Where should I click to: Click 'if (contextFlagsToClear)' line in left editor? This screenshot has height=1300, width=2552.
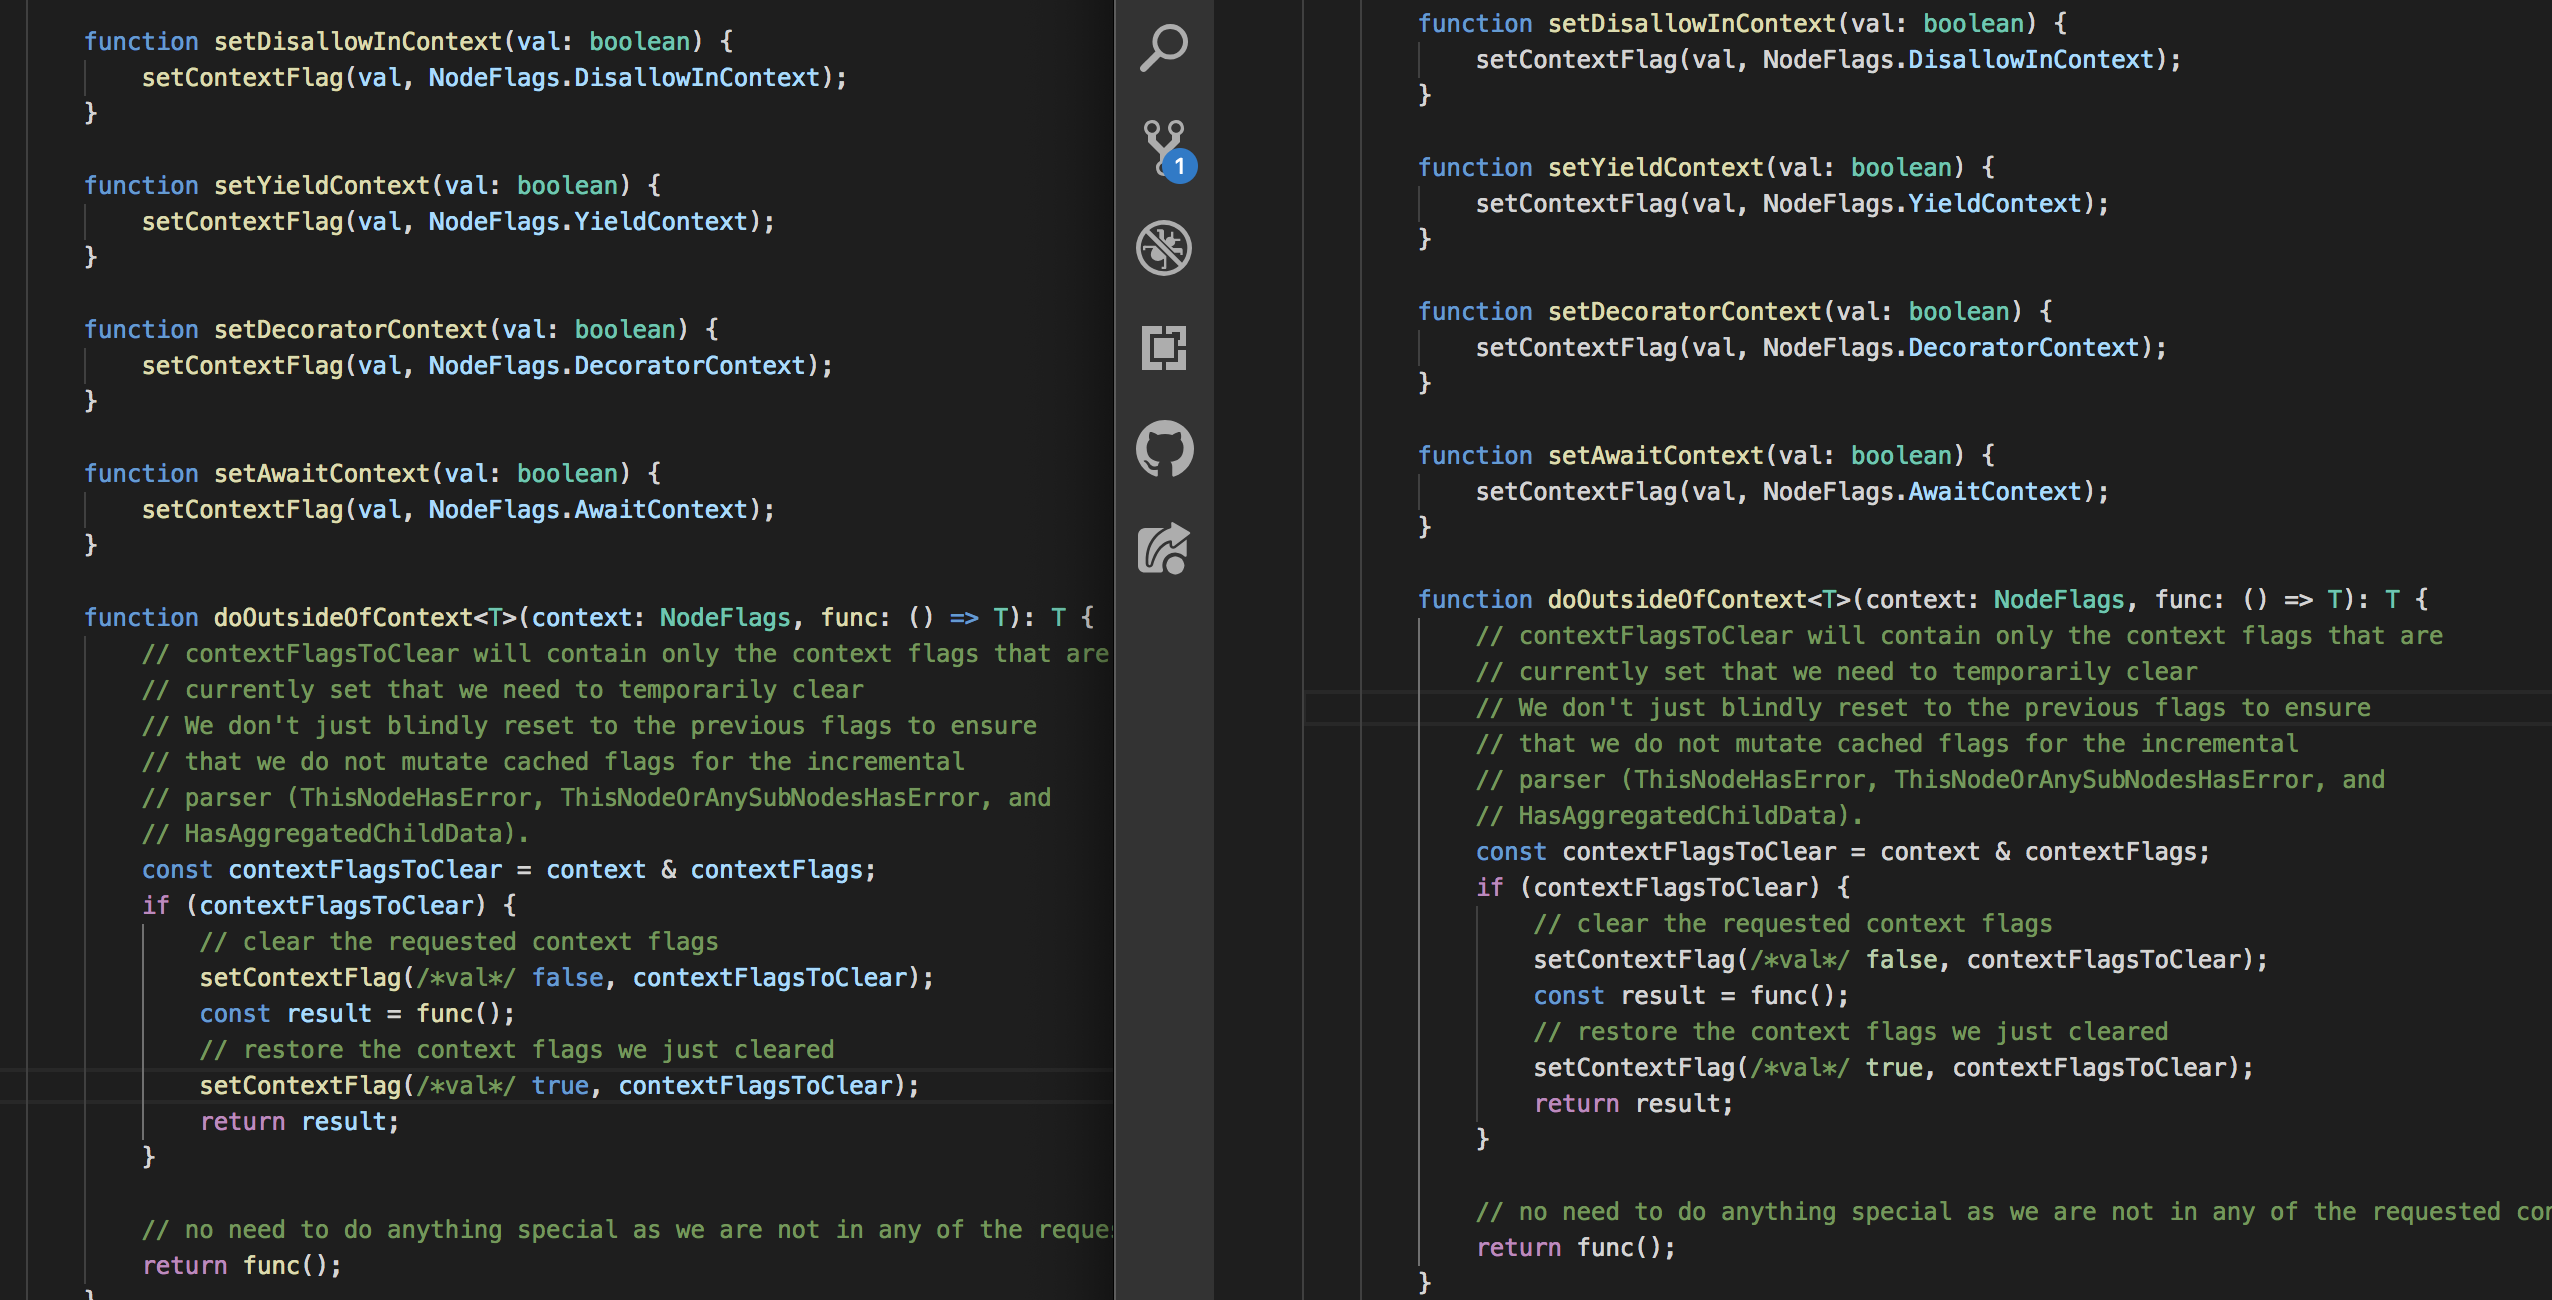329,905
